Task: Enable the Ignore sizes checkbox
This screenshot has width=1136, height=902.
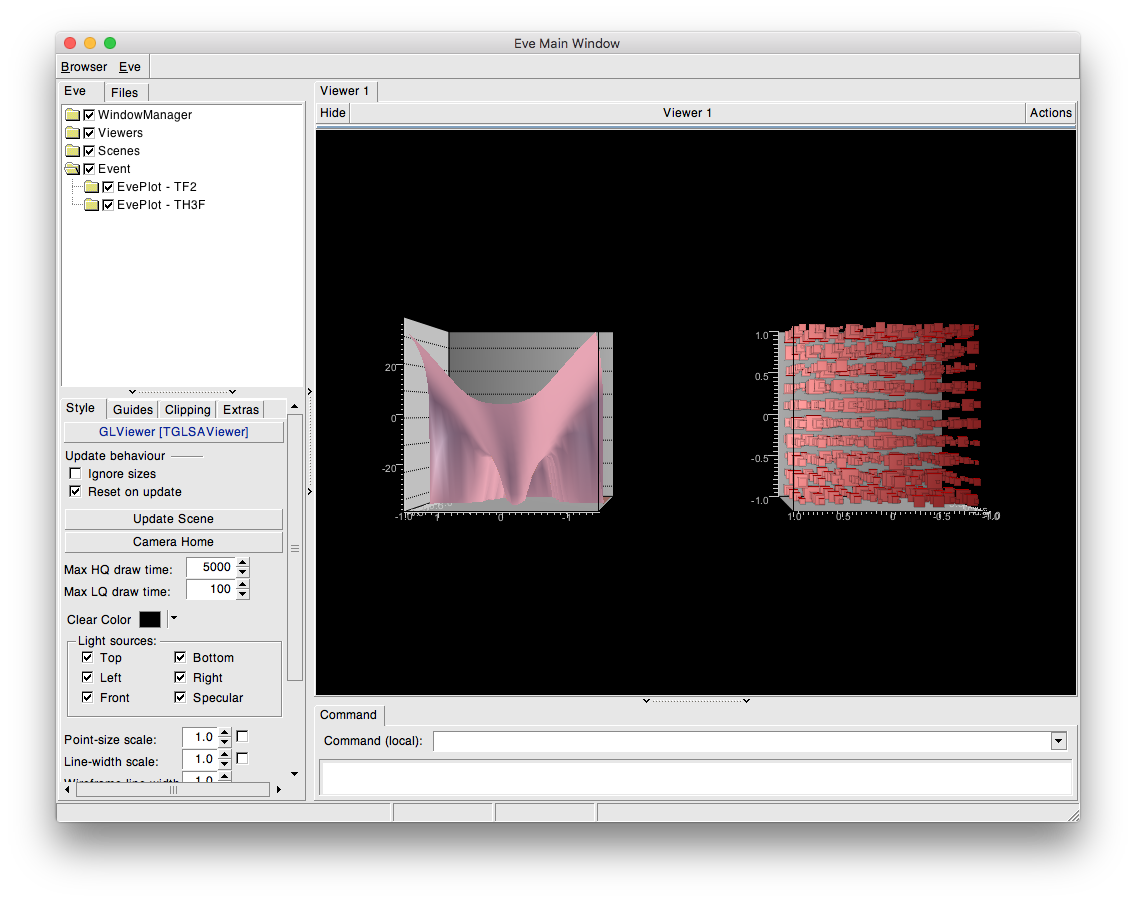Action: coord(74,474)
